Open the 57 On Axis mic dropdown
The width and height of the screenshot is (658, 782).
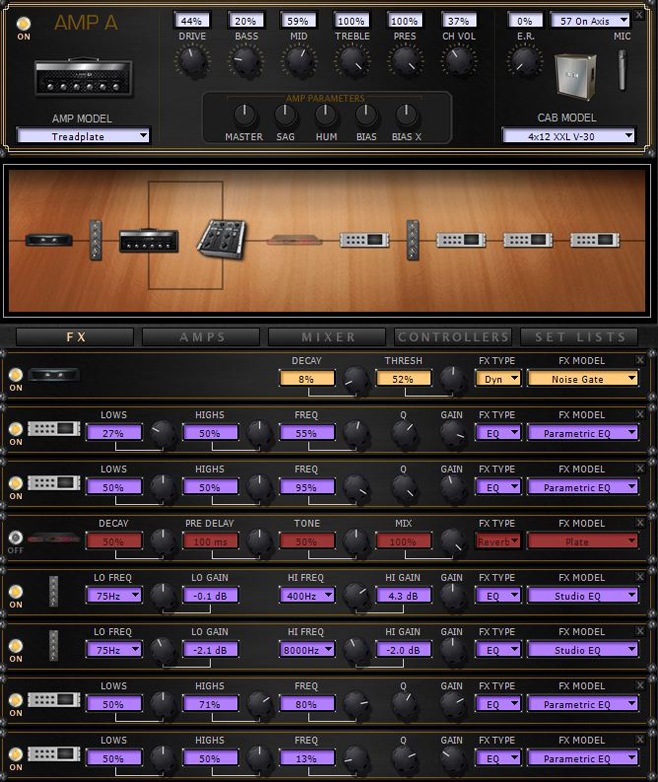590,20
